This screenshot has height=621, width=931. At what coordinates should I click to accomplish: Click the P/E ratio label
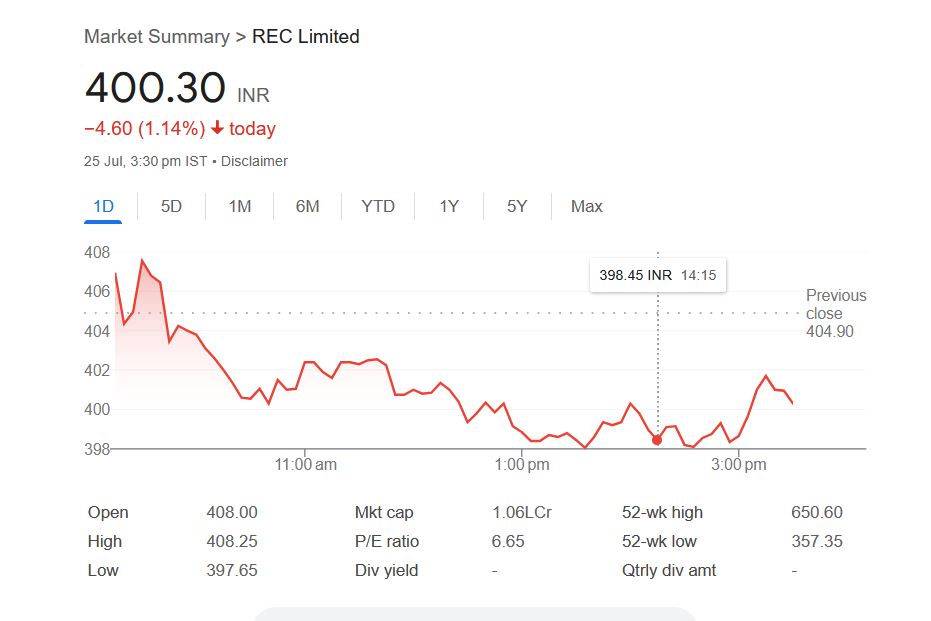coord(387,541)
